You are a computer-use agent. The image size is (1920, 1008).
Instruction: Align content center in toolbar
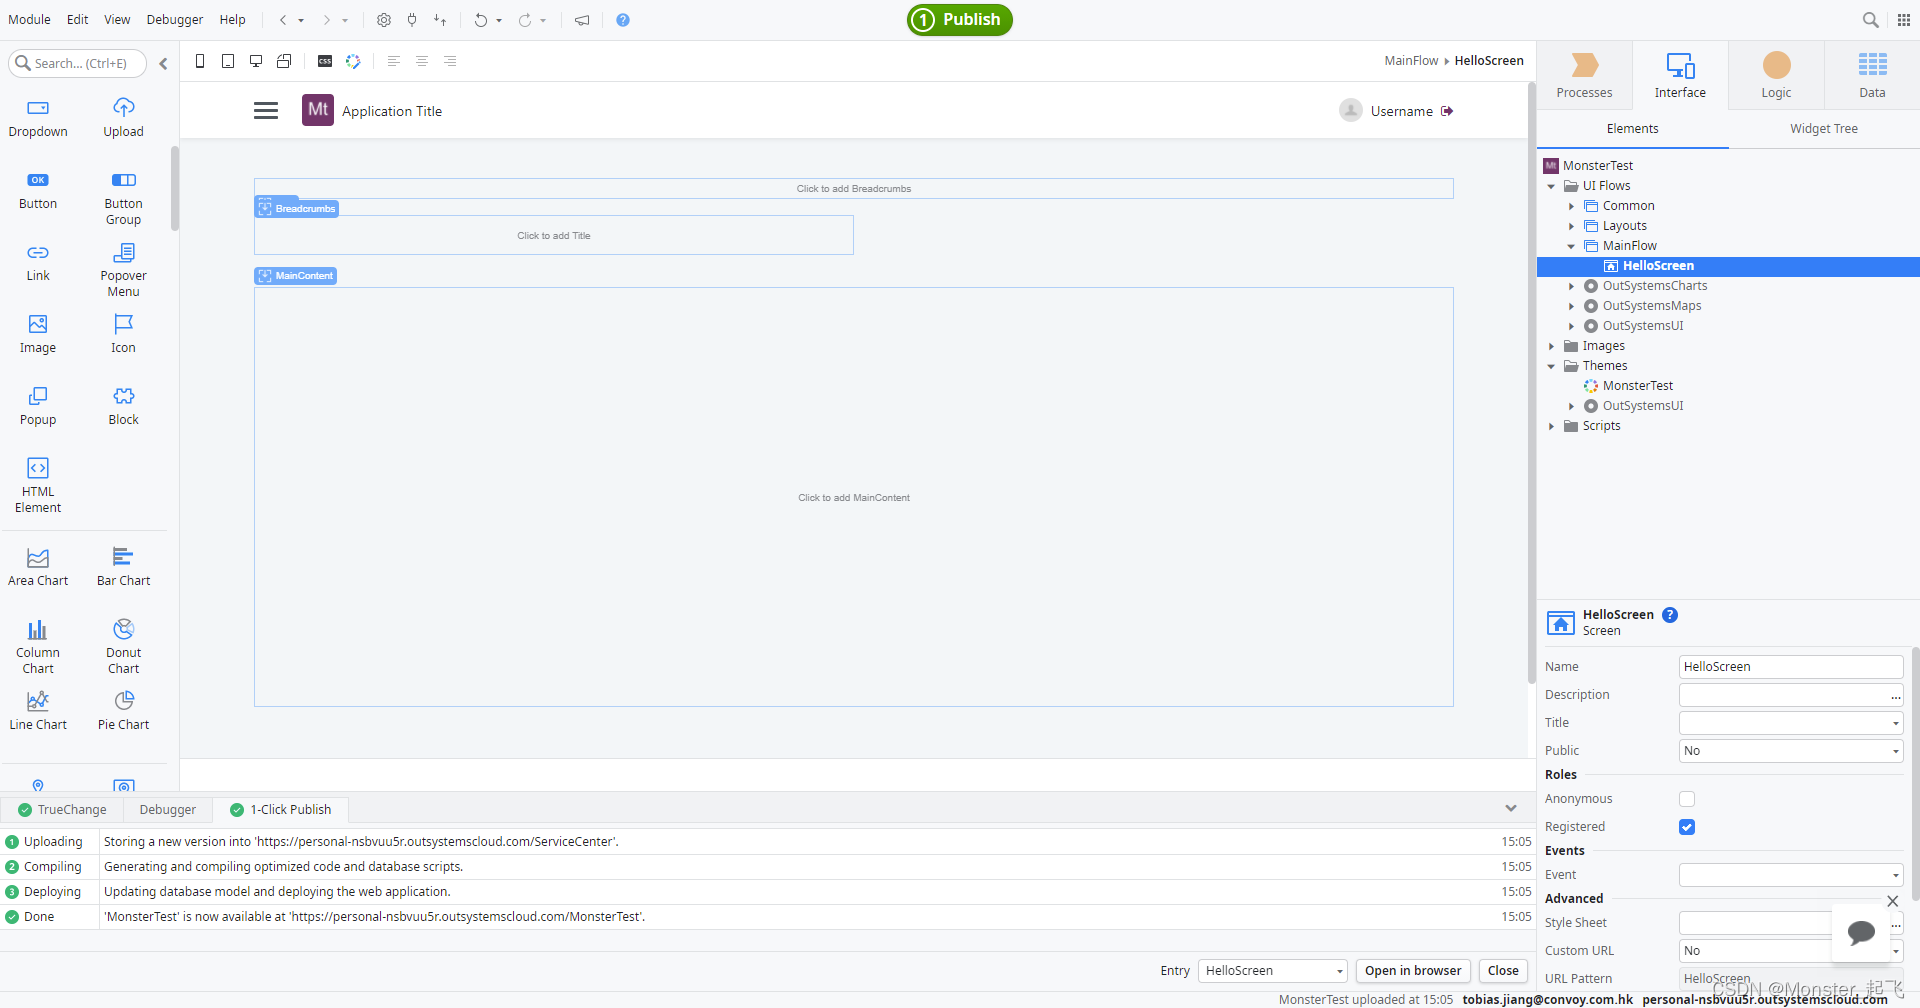pyautogui.click(x=422, y=61)
